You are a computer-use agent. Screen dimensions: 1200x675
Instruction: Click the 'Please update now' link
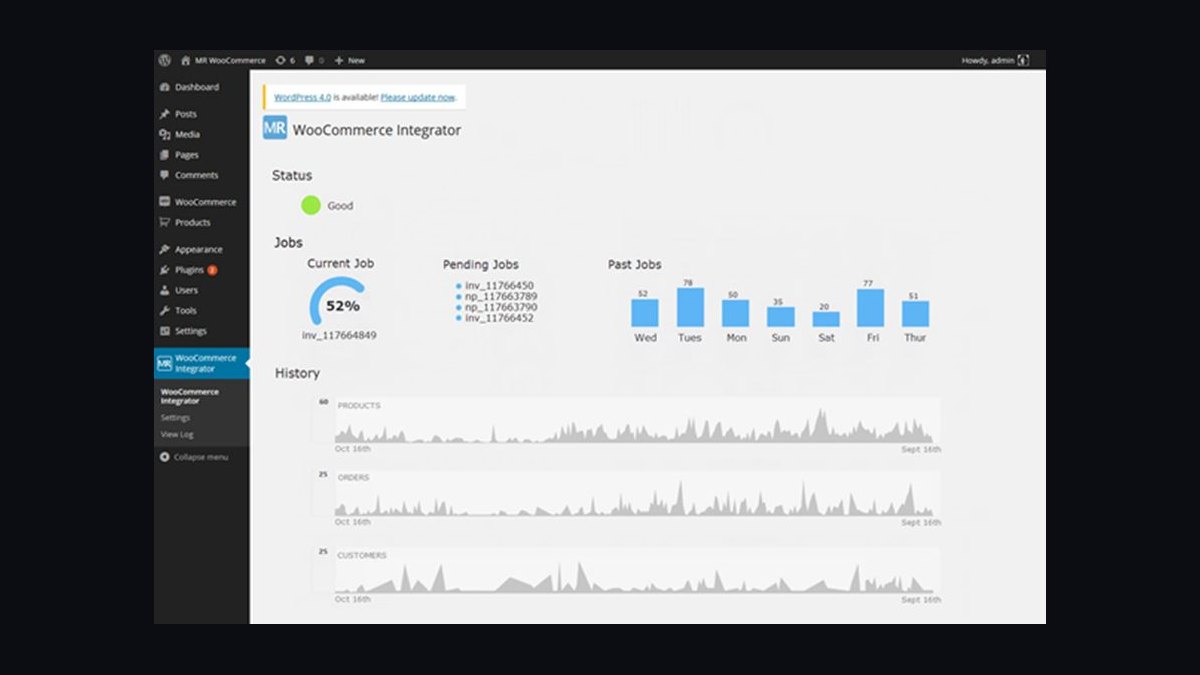pyautogui.click(x=418, y=97)
